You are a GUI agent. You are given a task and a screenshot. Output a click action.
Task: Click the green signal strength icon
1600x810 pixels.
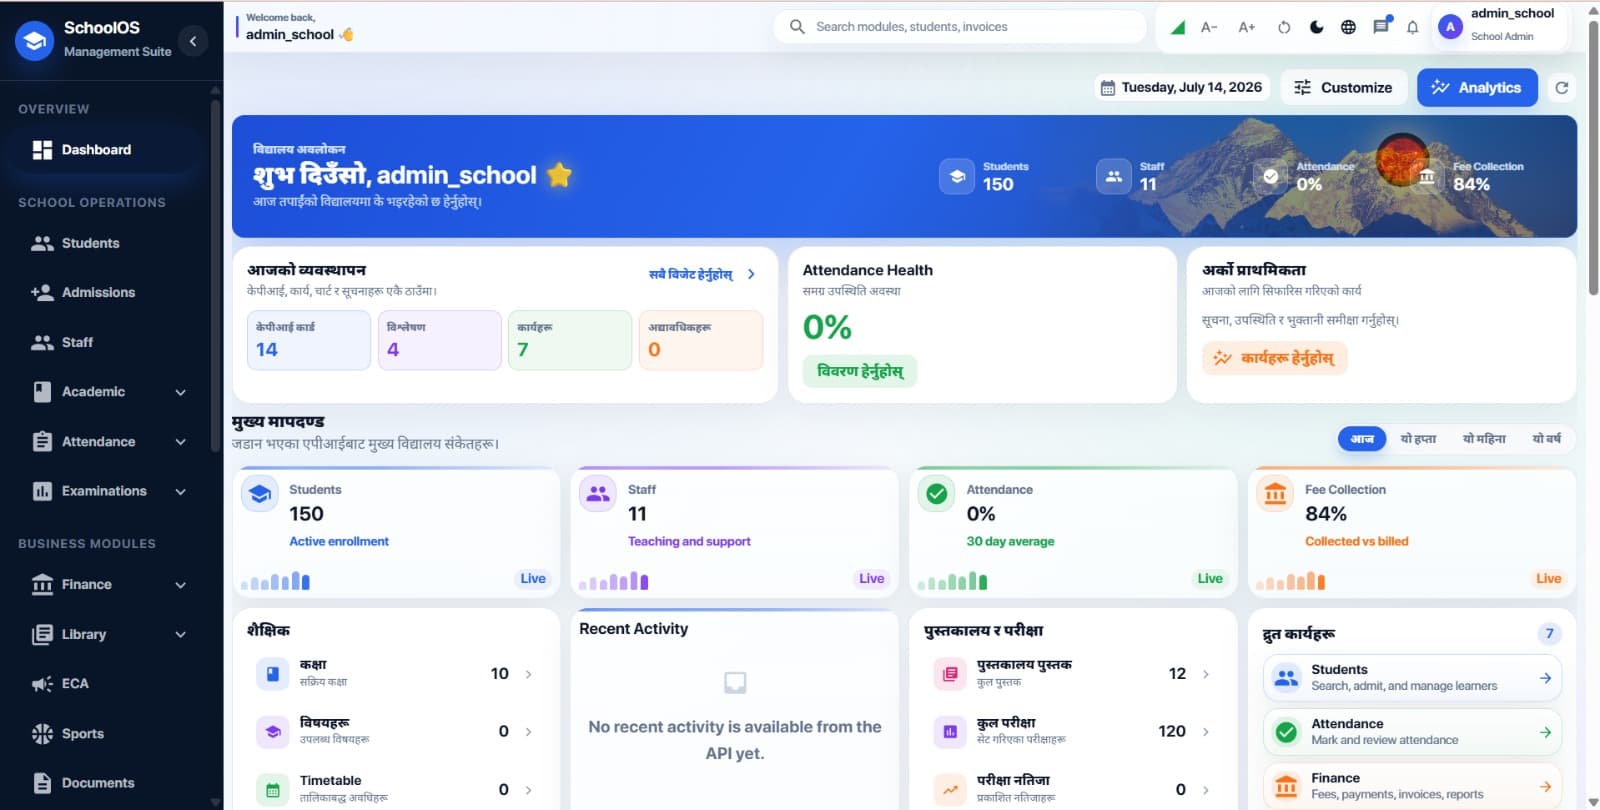(x=1178, y=27)
